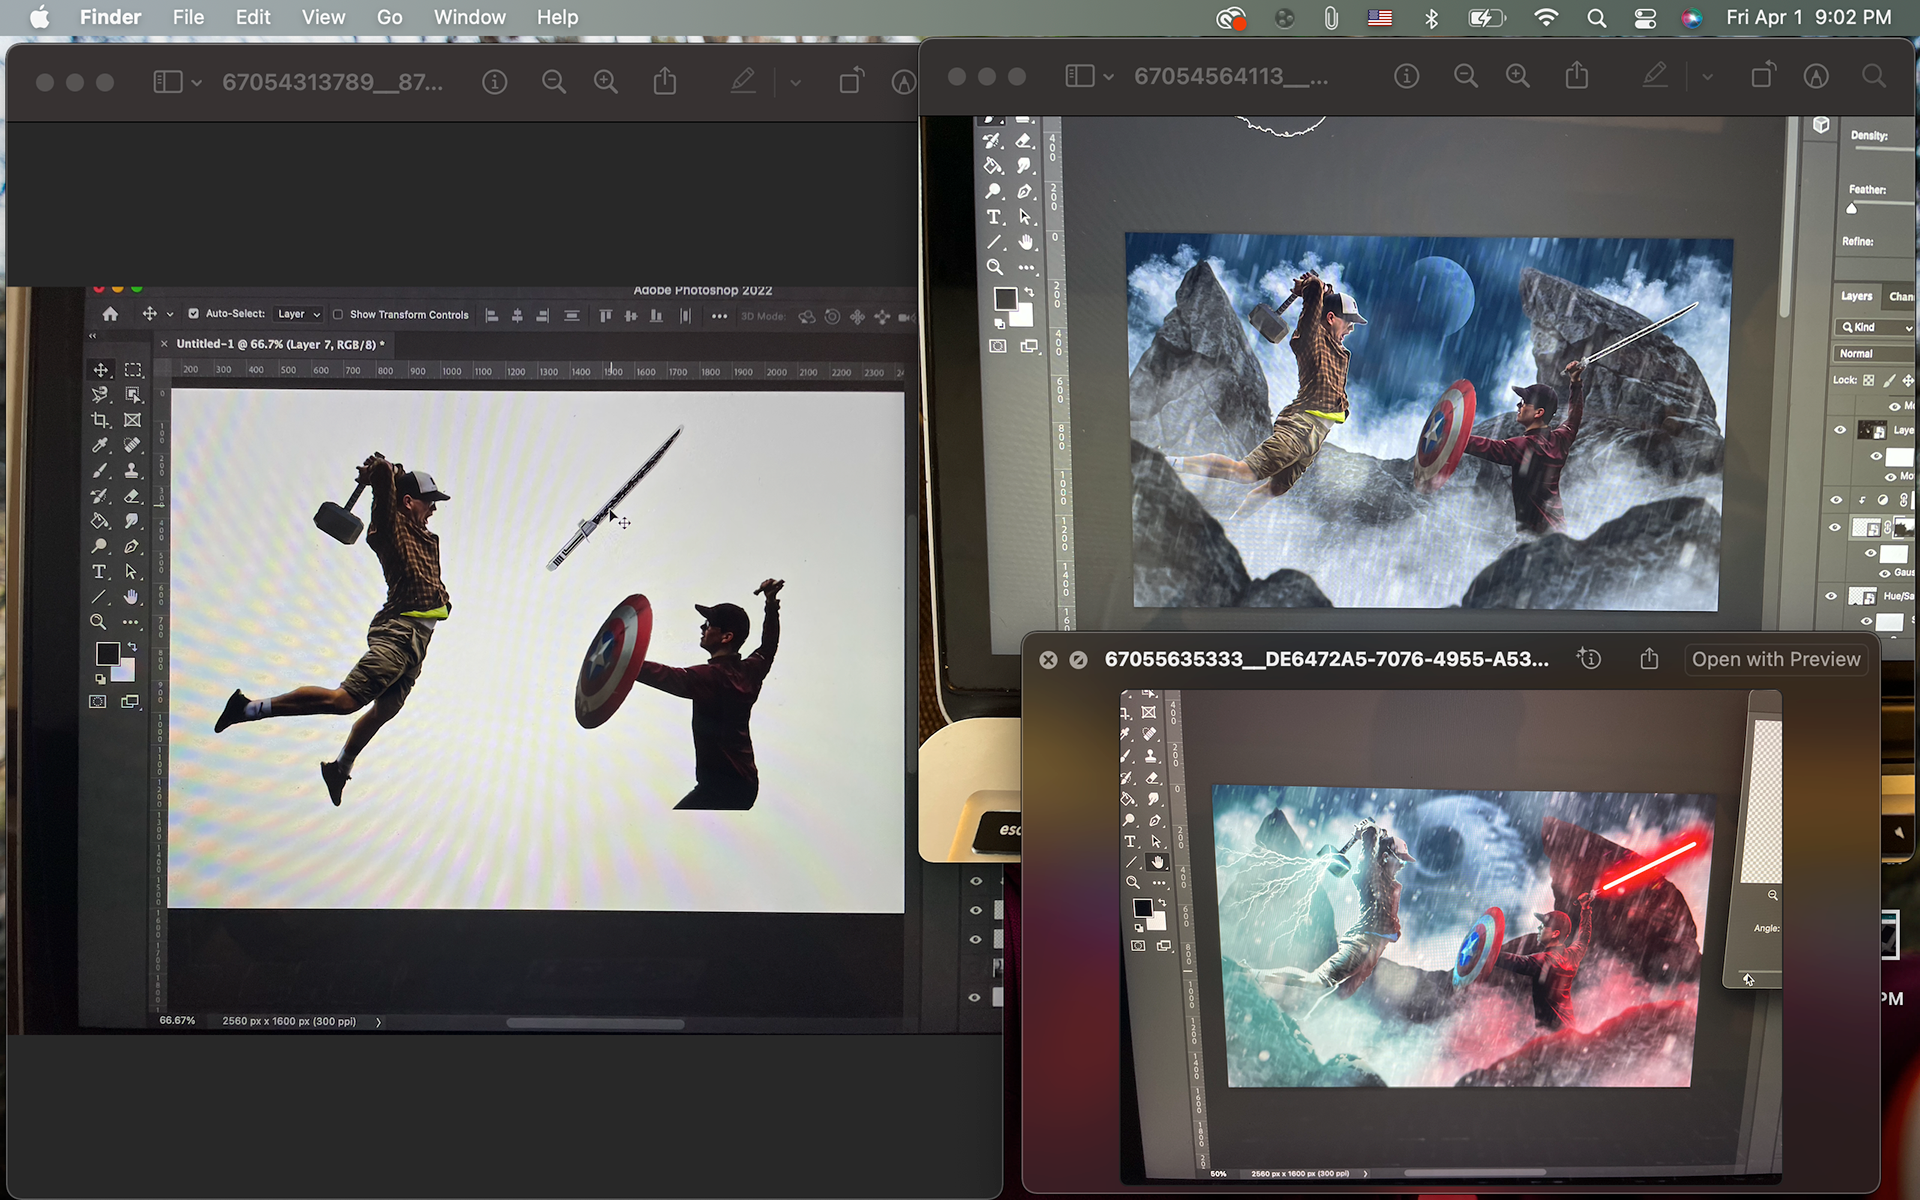Click Inspector info icon in 67054564113 Preview window

click(1406, 76)
